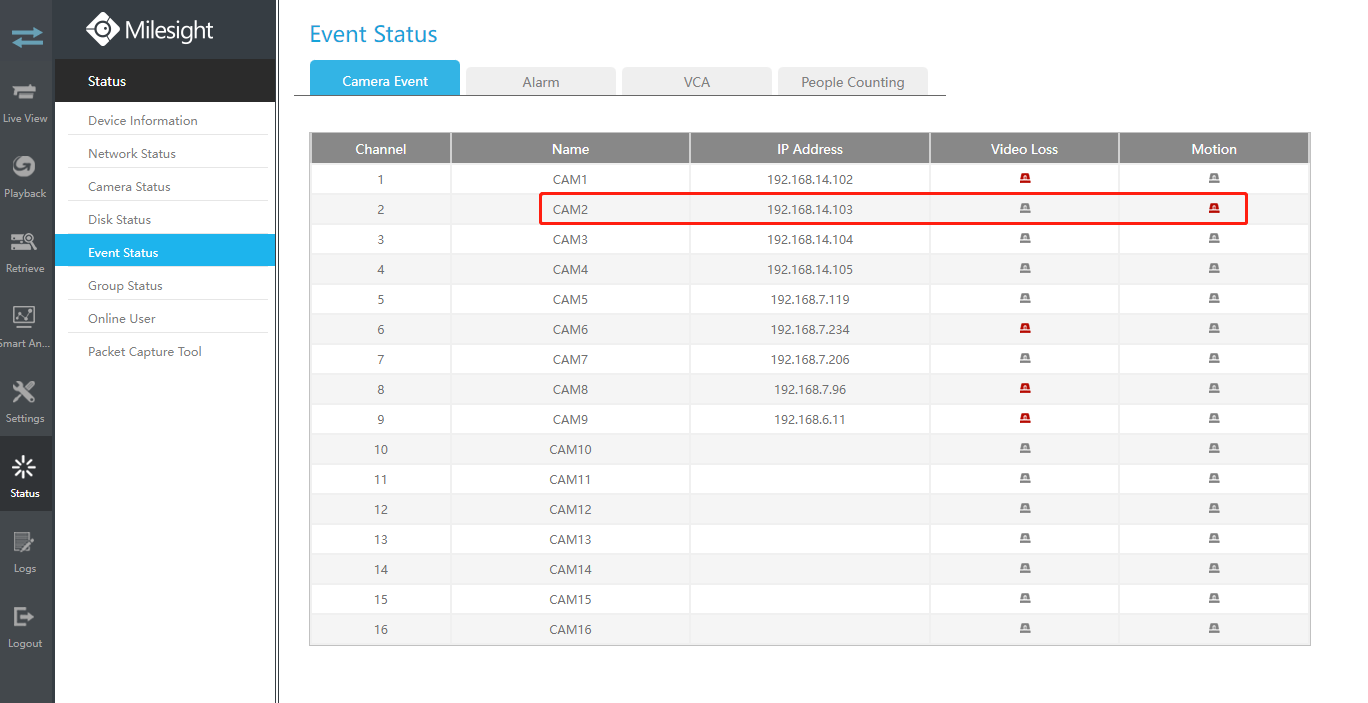This screenshot has height=703, width=1368.
Task: Open Device Information page
Action: pyautogui.click(x=143, y=120)
